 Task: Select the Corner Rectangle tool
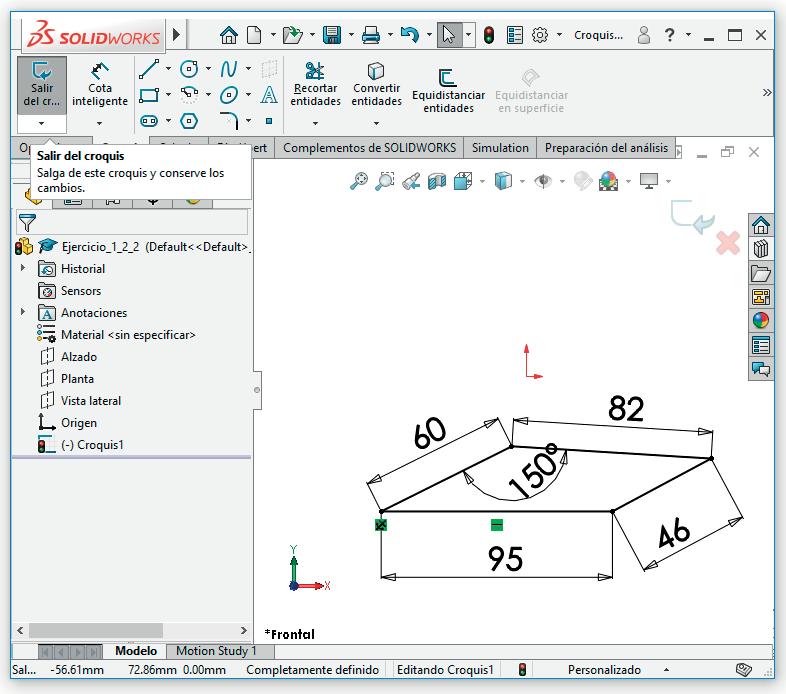[x=149, y=95]
